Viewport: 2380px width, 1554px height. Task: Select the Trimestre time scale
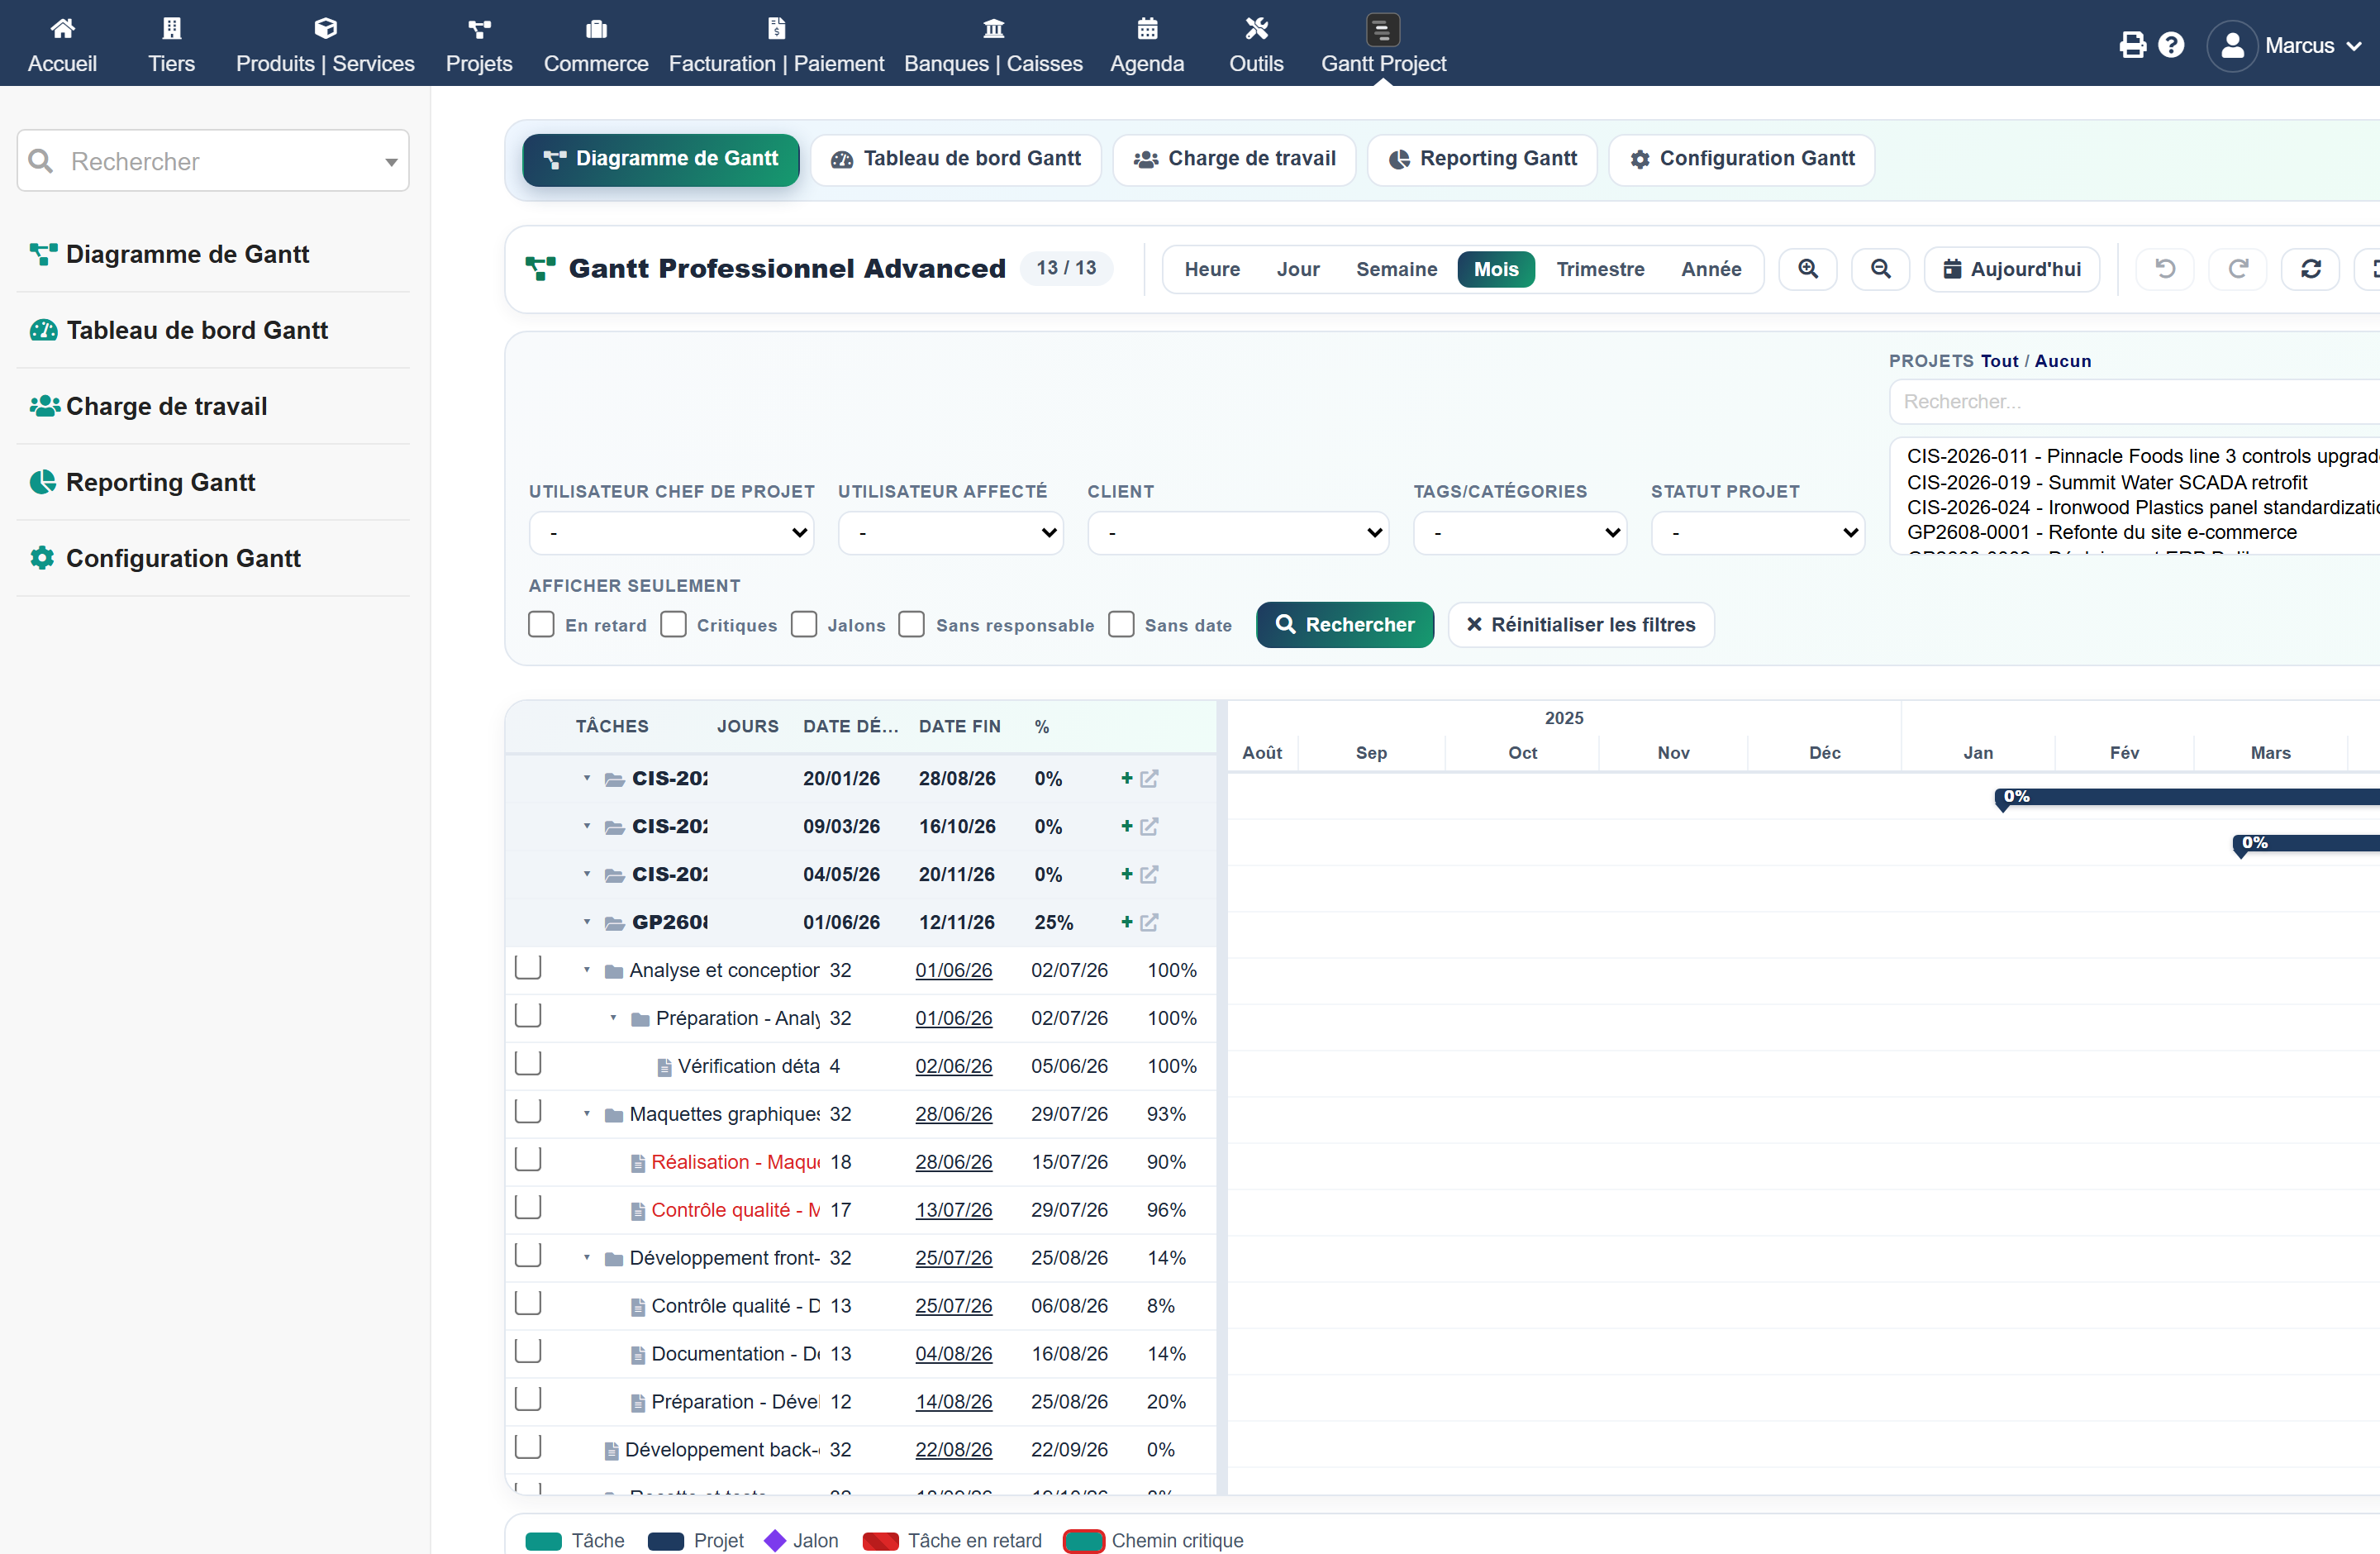pos(1600,269)
